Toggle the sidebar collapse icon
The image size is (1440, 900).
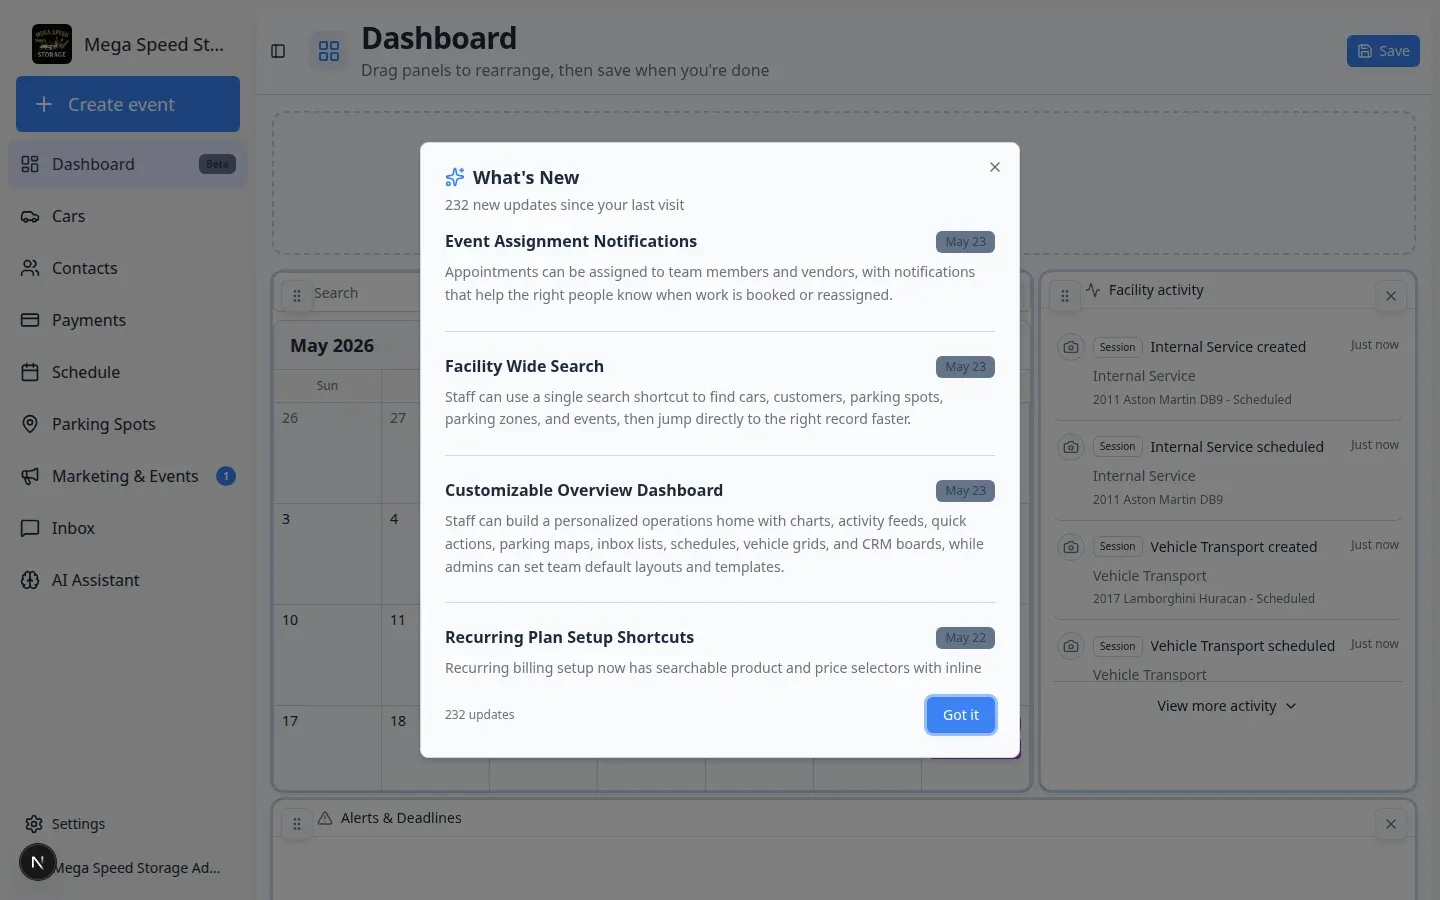(278, 51)
